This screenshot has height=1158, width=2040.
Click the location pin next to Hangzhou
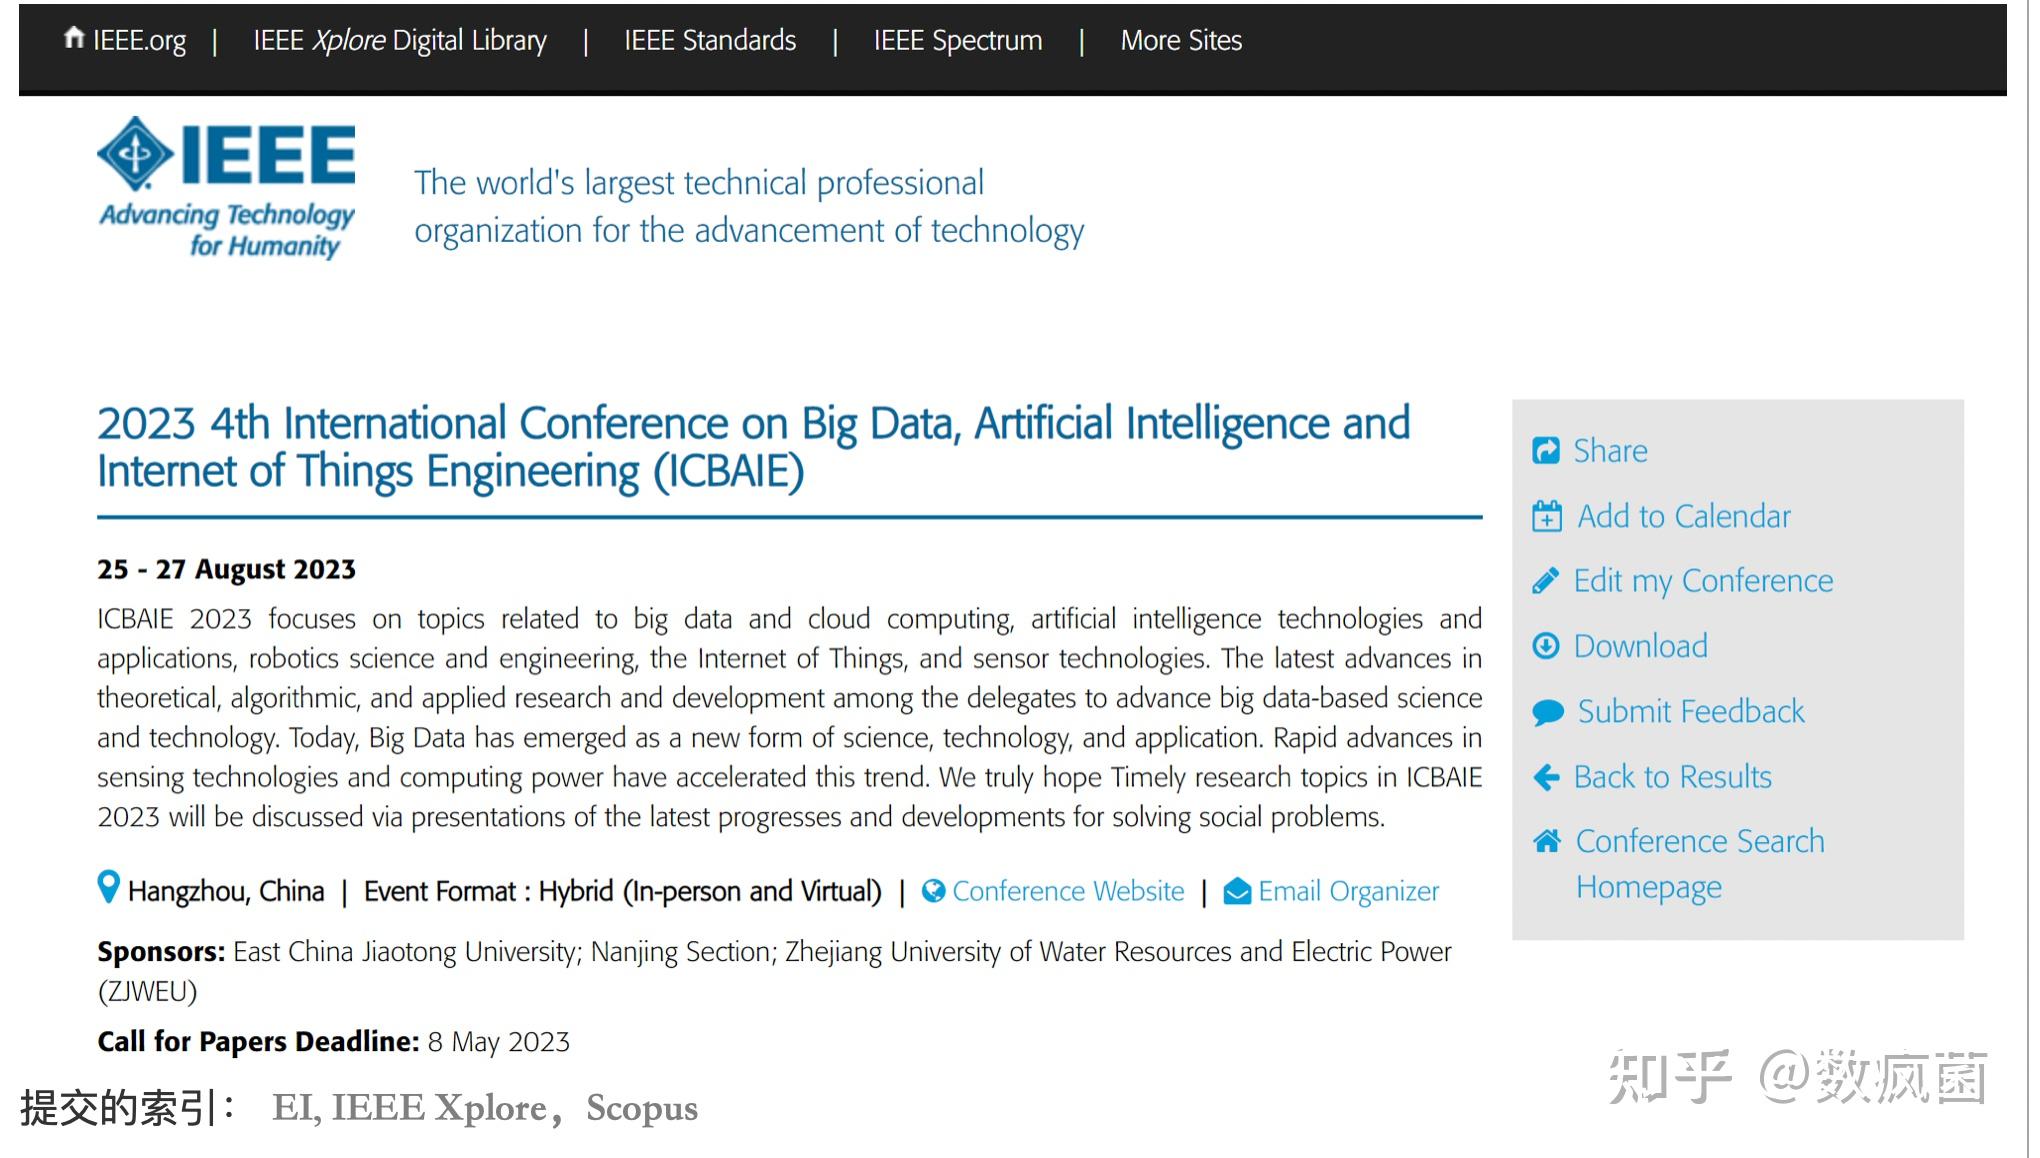[x=108, y=887]
